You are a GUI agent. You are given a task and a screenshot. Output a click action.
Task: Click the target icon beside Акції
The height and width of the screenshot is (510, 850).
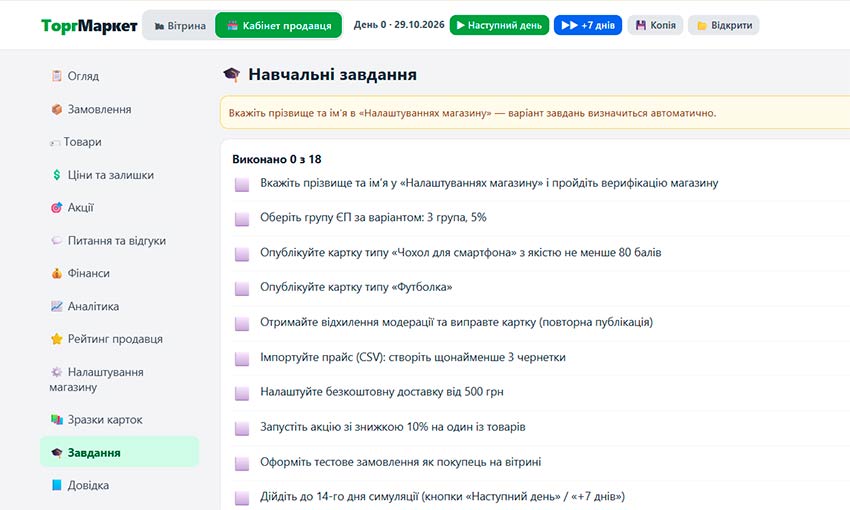56,208
